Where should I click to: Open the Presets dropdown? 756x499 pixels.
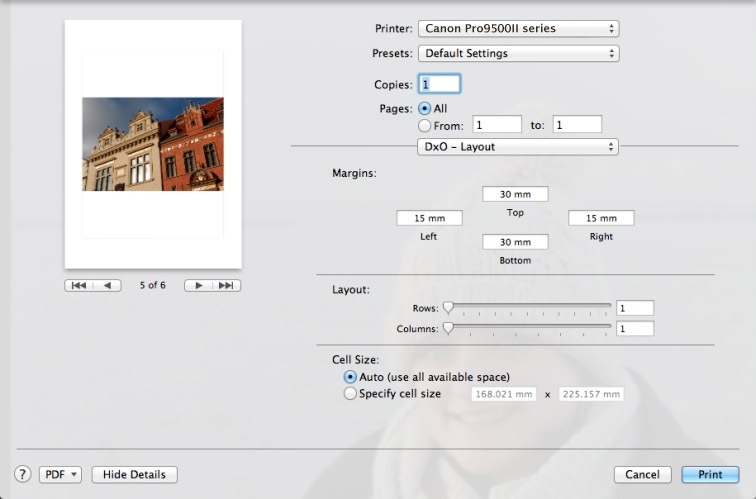(518, 53)
